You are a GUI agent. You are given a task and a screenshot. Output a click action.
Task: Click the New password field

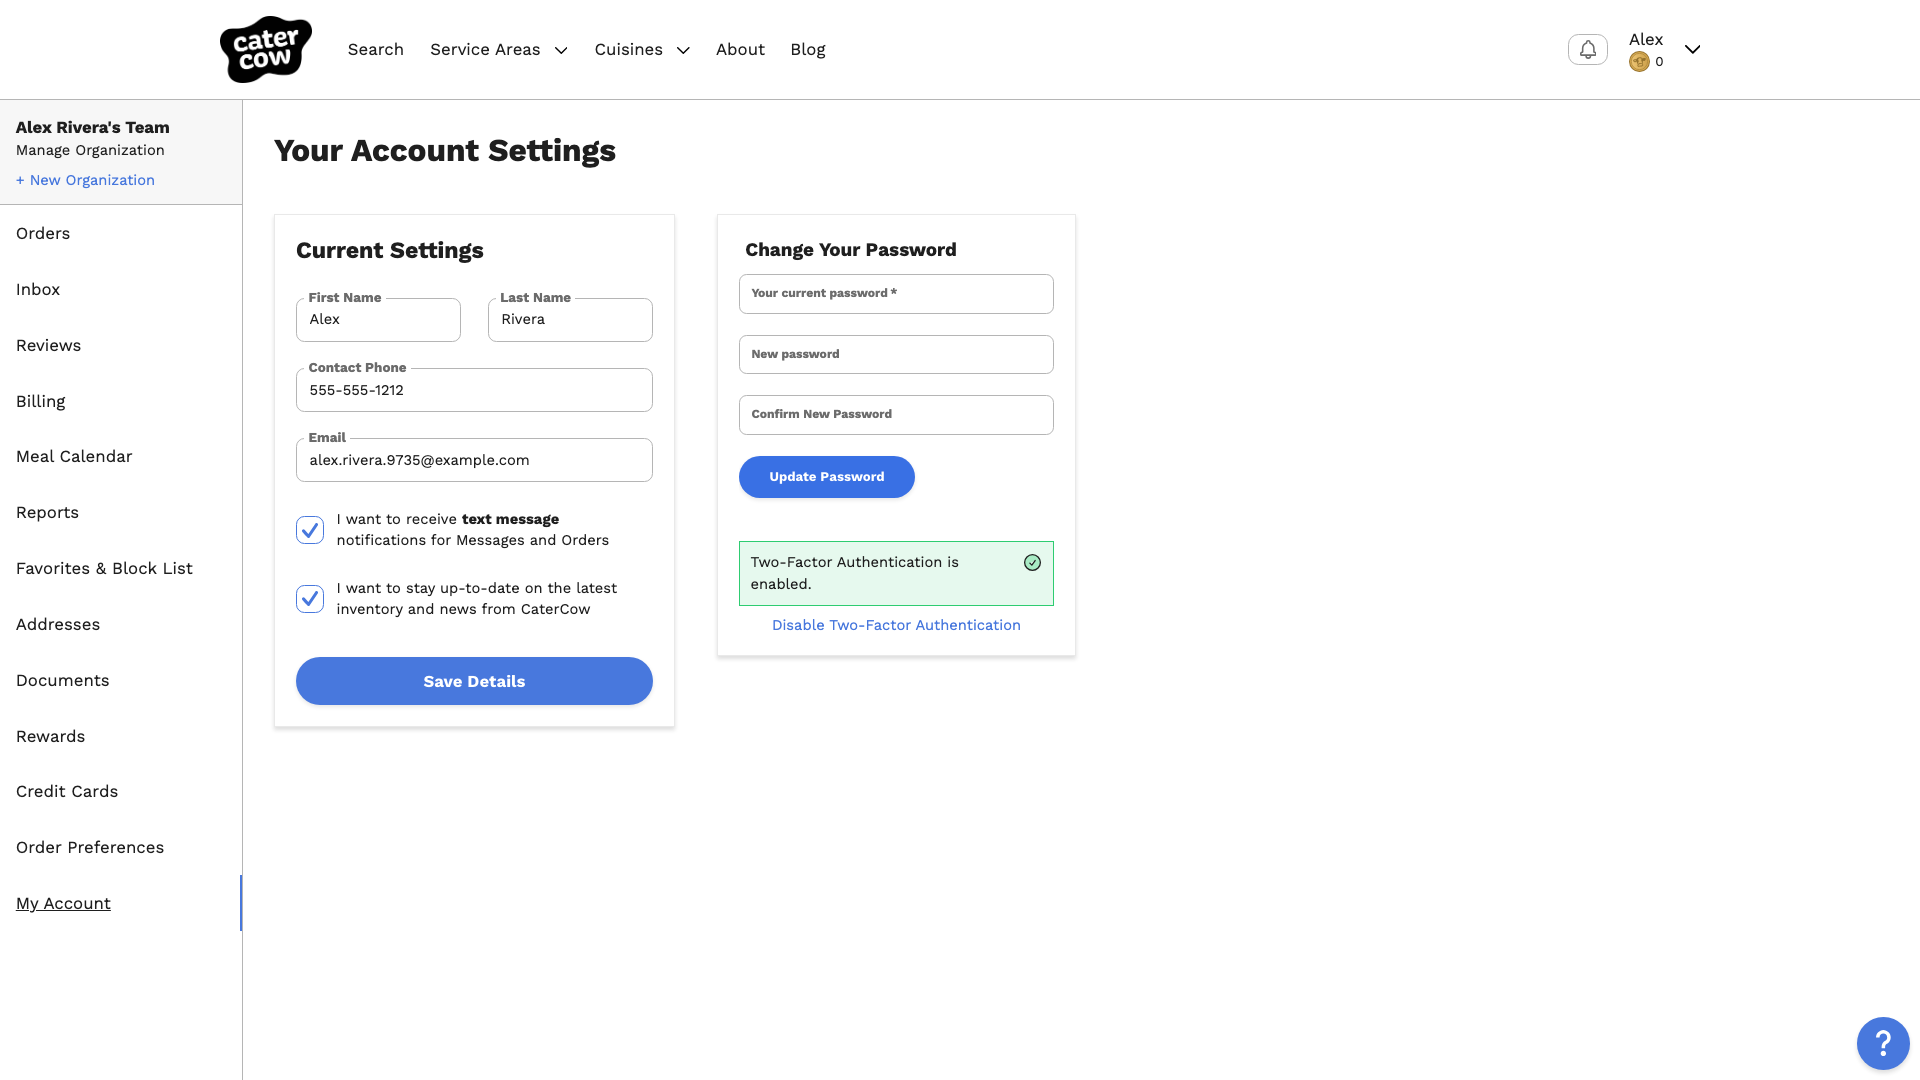tap(896, 354)
